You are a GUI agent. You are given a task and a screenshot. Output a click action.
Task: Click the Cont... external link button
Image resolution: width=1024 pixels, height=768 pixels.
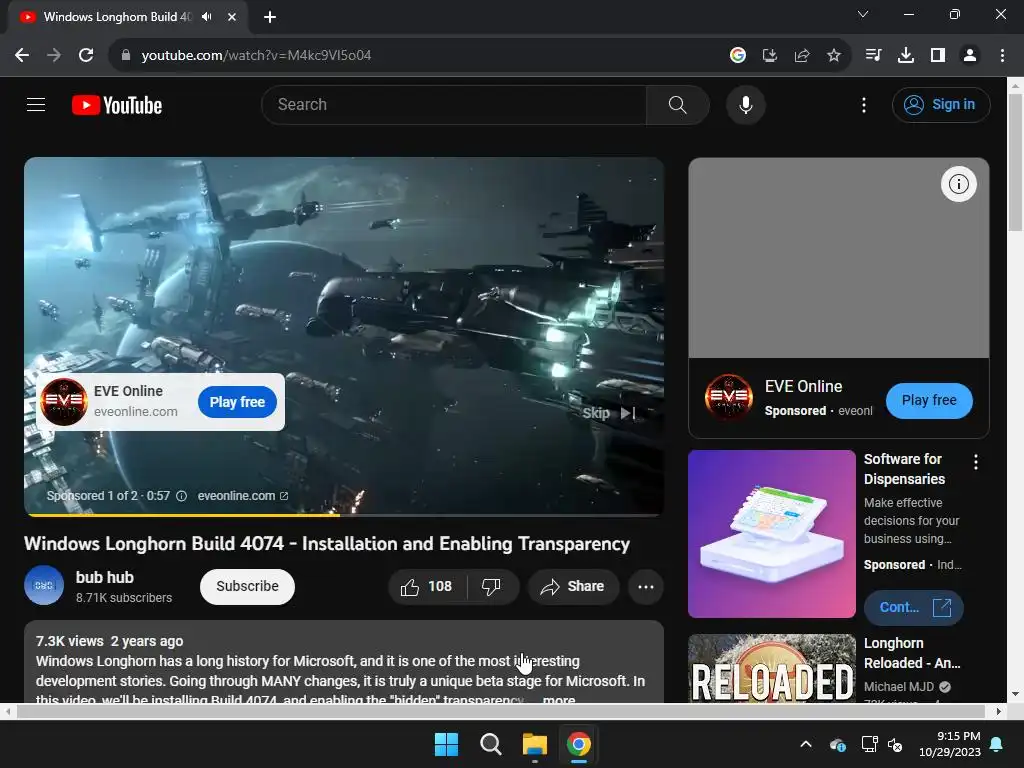[914, 607]
